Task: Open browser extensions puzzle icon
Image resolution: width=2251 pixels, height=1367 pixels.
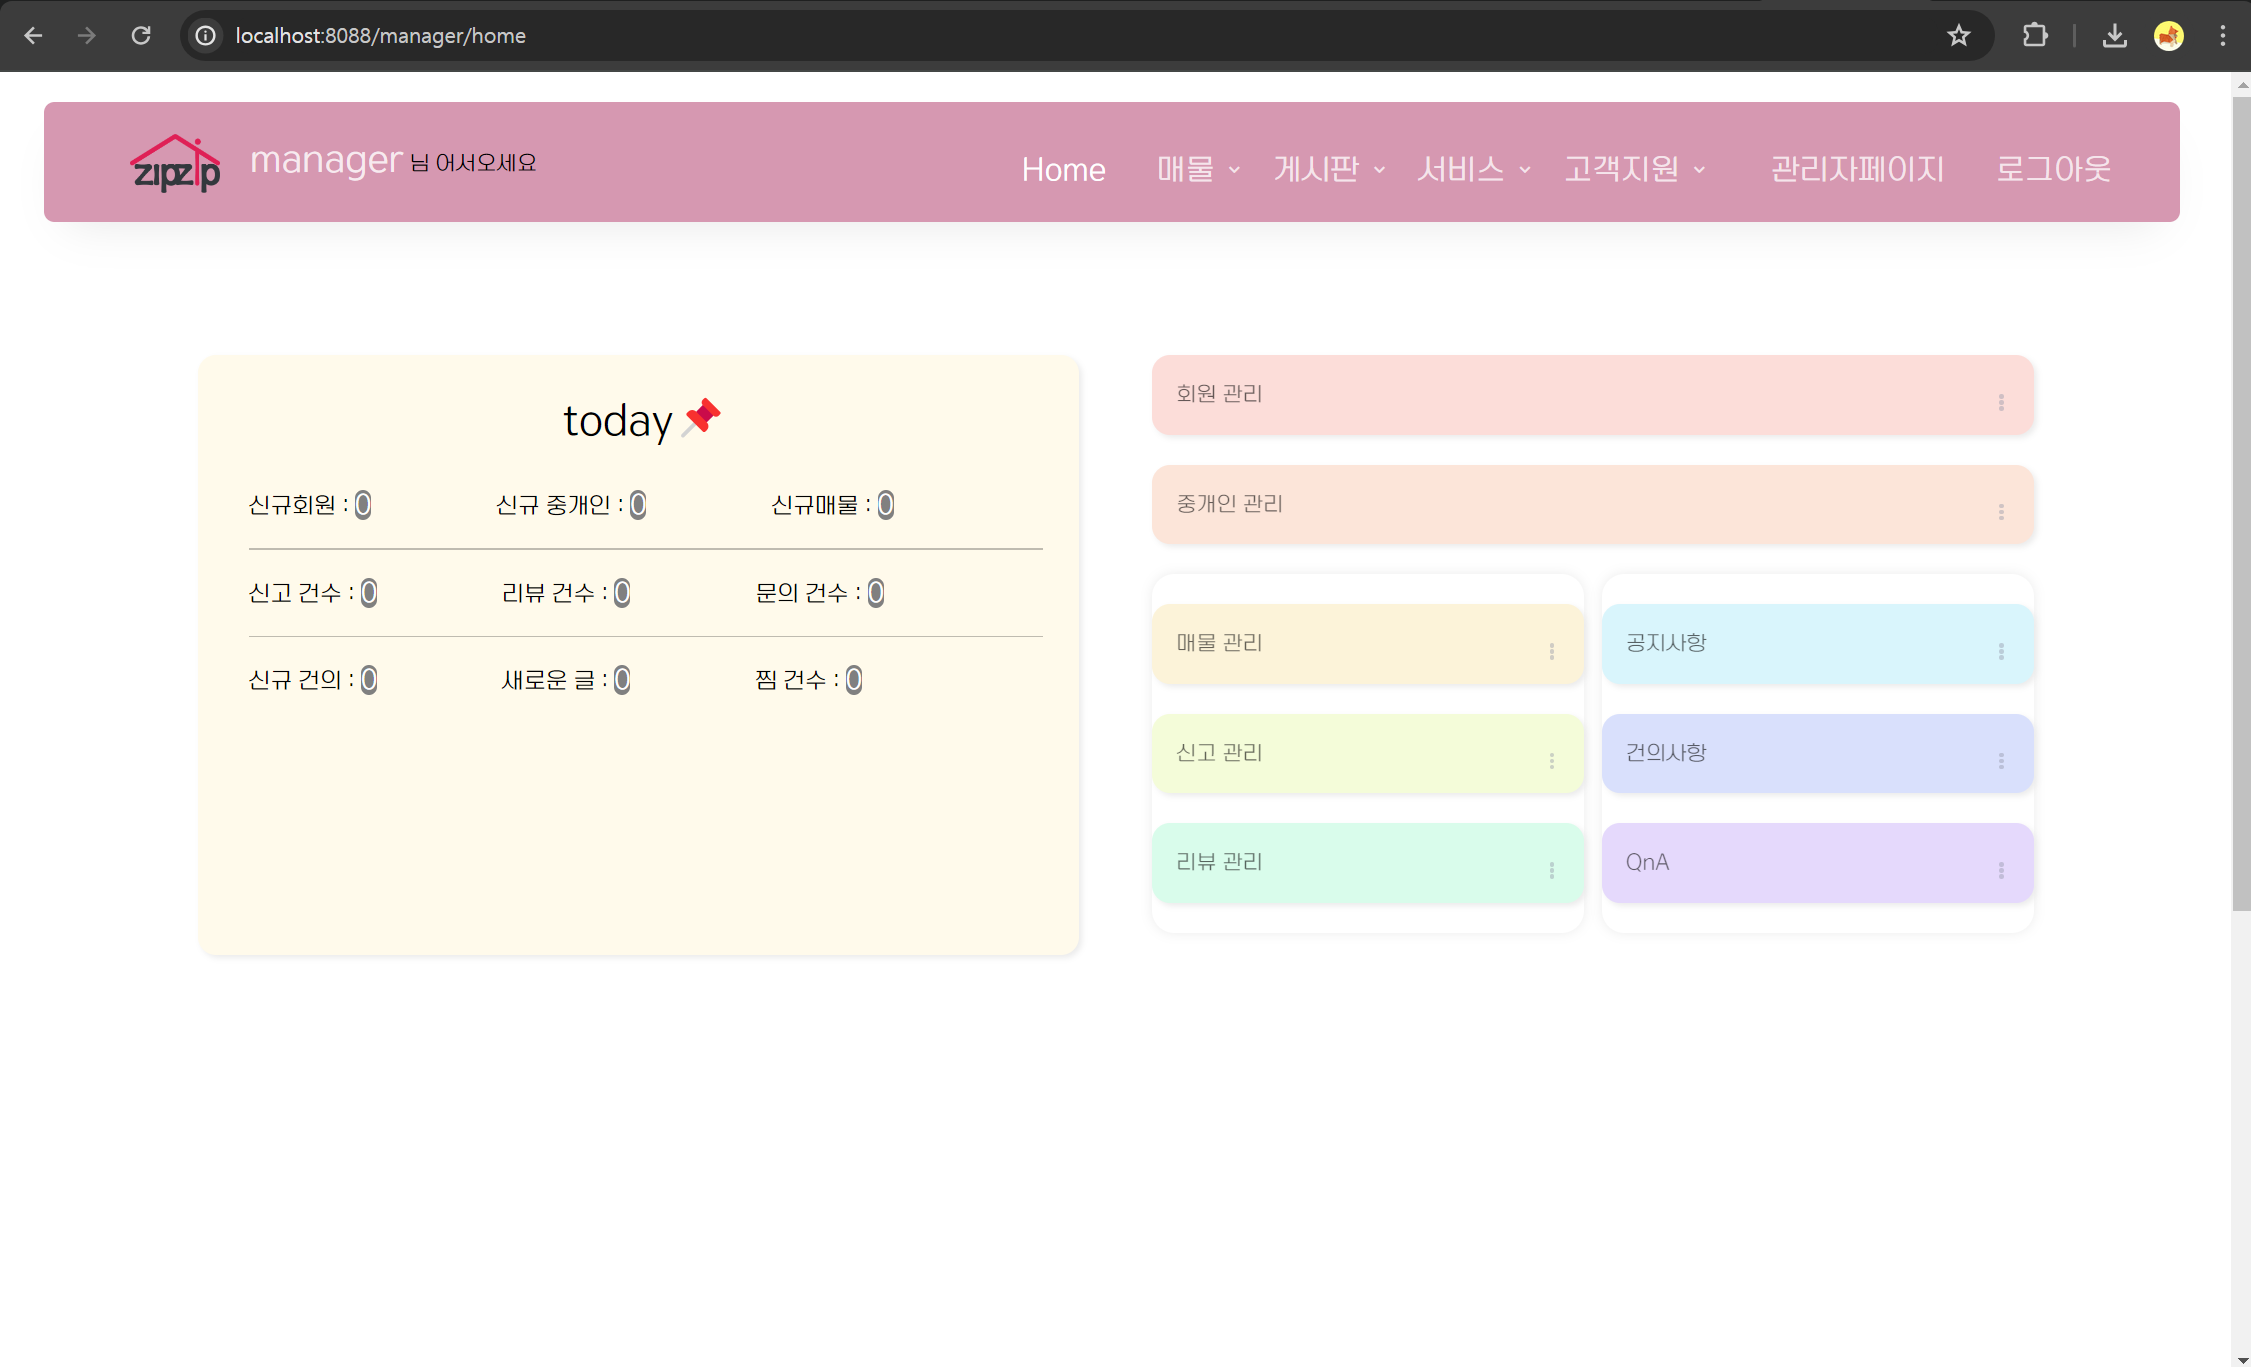Action: coord(2034,36)
